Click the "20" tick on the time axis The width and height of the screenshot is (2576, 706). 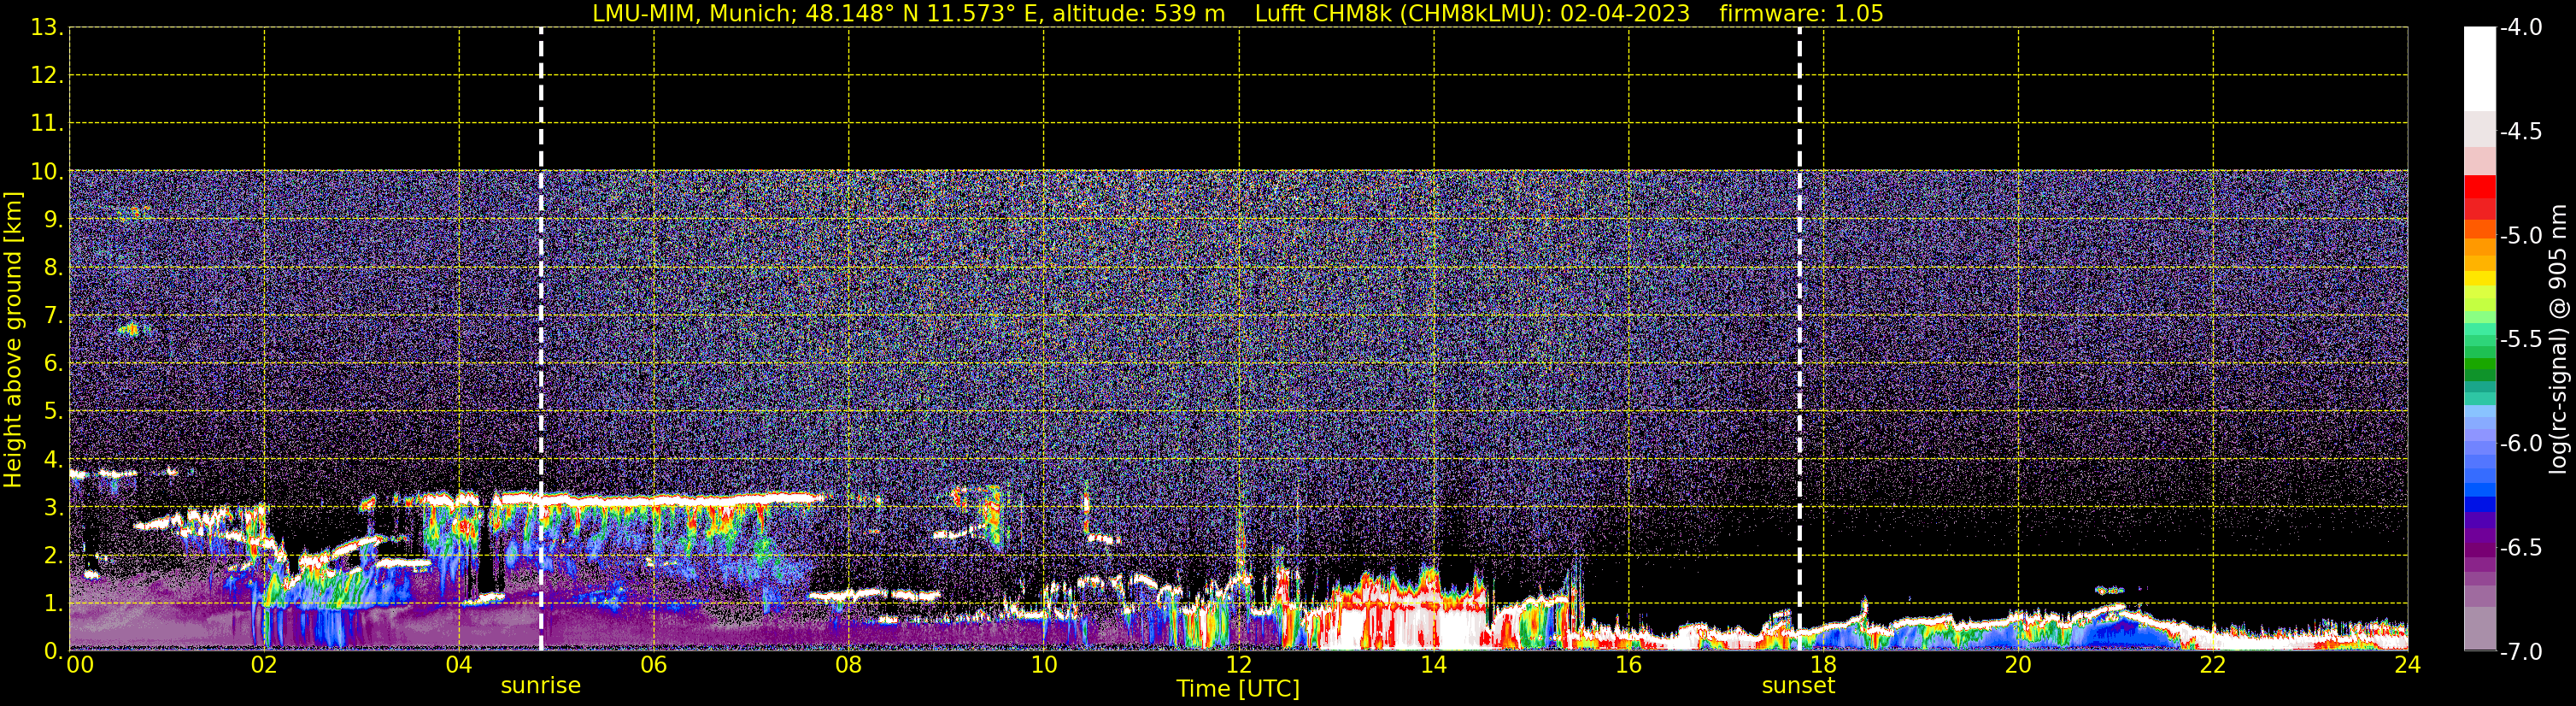pyautogui.click(x=2018, y=666)
